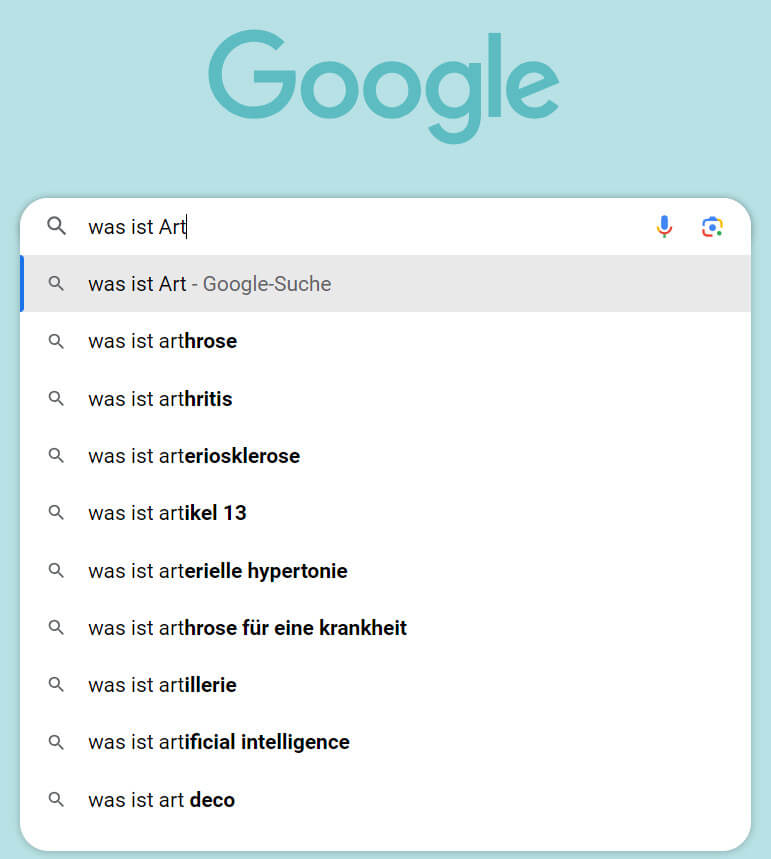The width and height of the screenshot is (771, 859).
Task: Open Google Lens camera search
Action: pyautogui.click(x=713, y=227)
